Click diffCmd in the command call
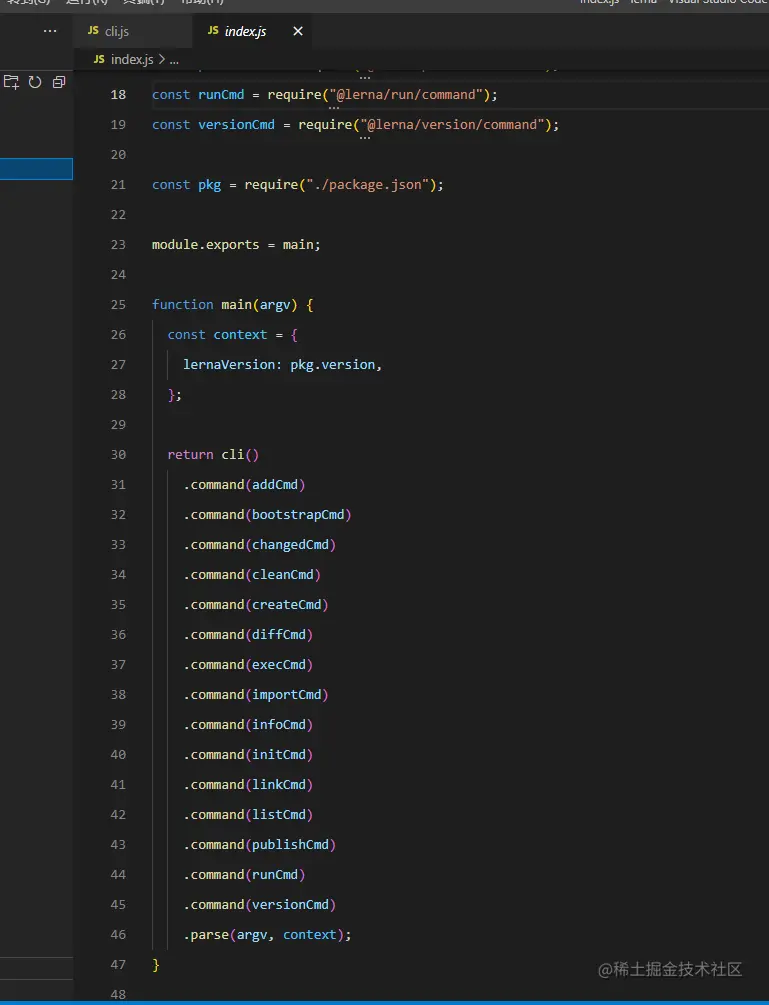This screenshot has width=769, height=1005. (279, 635)
